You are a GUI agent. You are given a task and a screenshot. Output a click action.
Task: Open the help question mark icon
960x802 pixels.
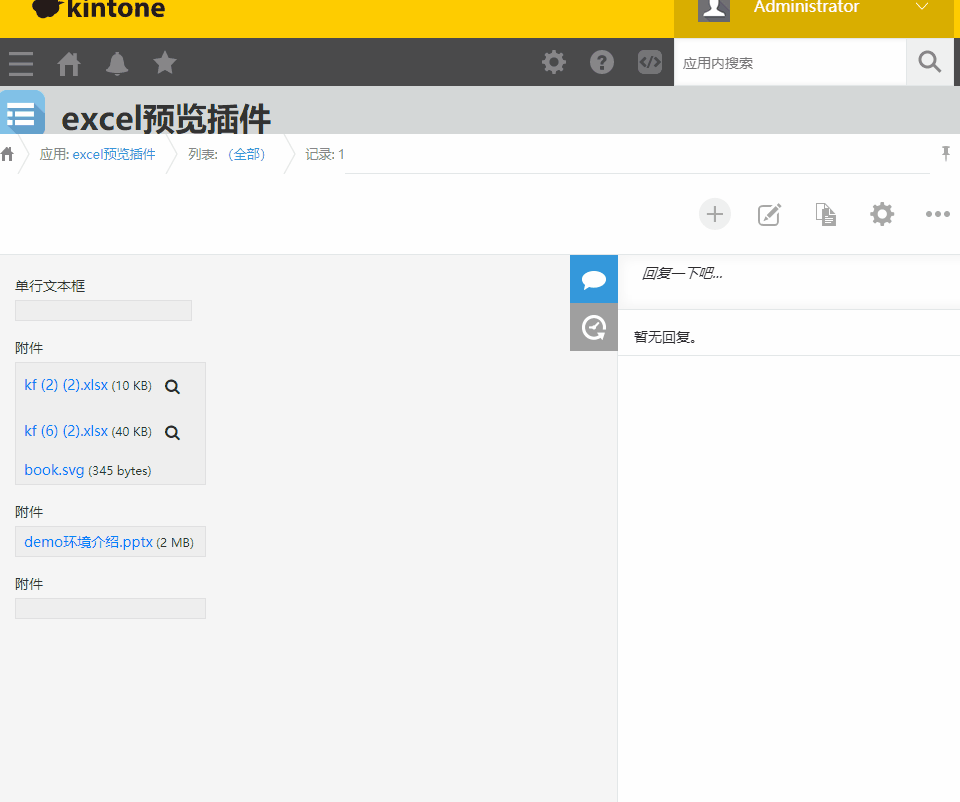(602, 62)
